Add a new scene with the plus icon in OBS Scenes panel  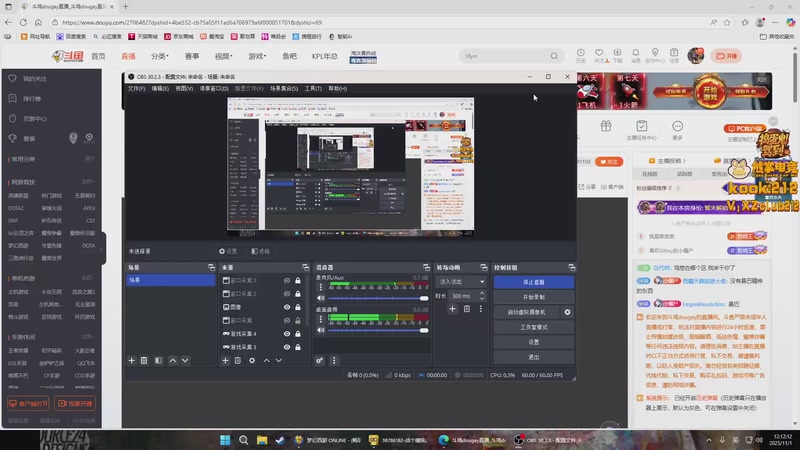132,360
